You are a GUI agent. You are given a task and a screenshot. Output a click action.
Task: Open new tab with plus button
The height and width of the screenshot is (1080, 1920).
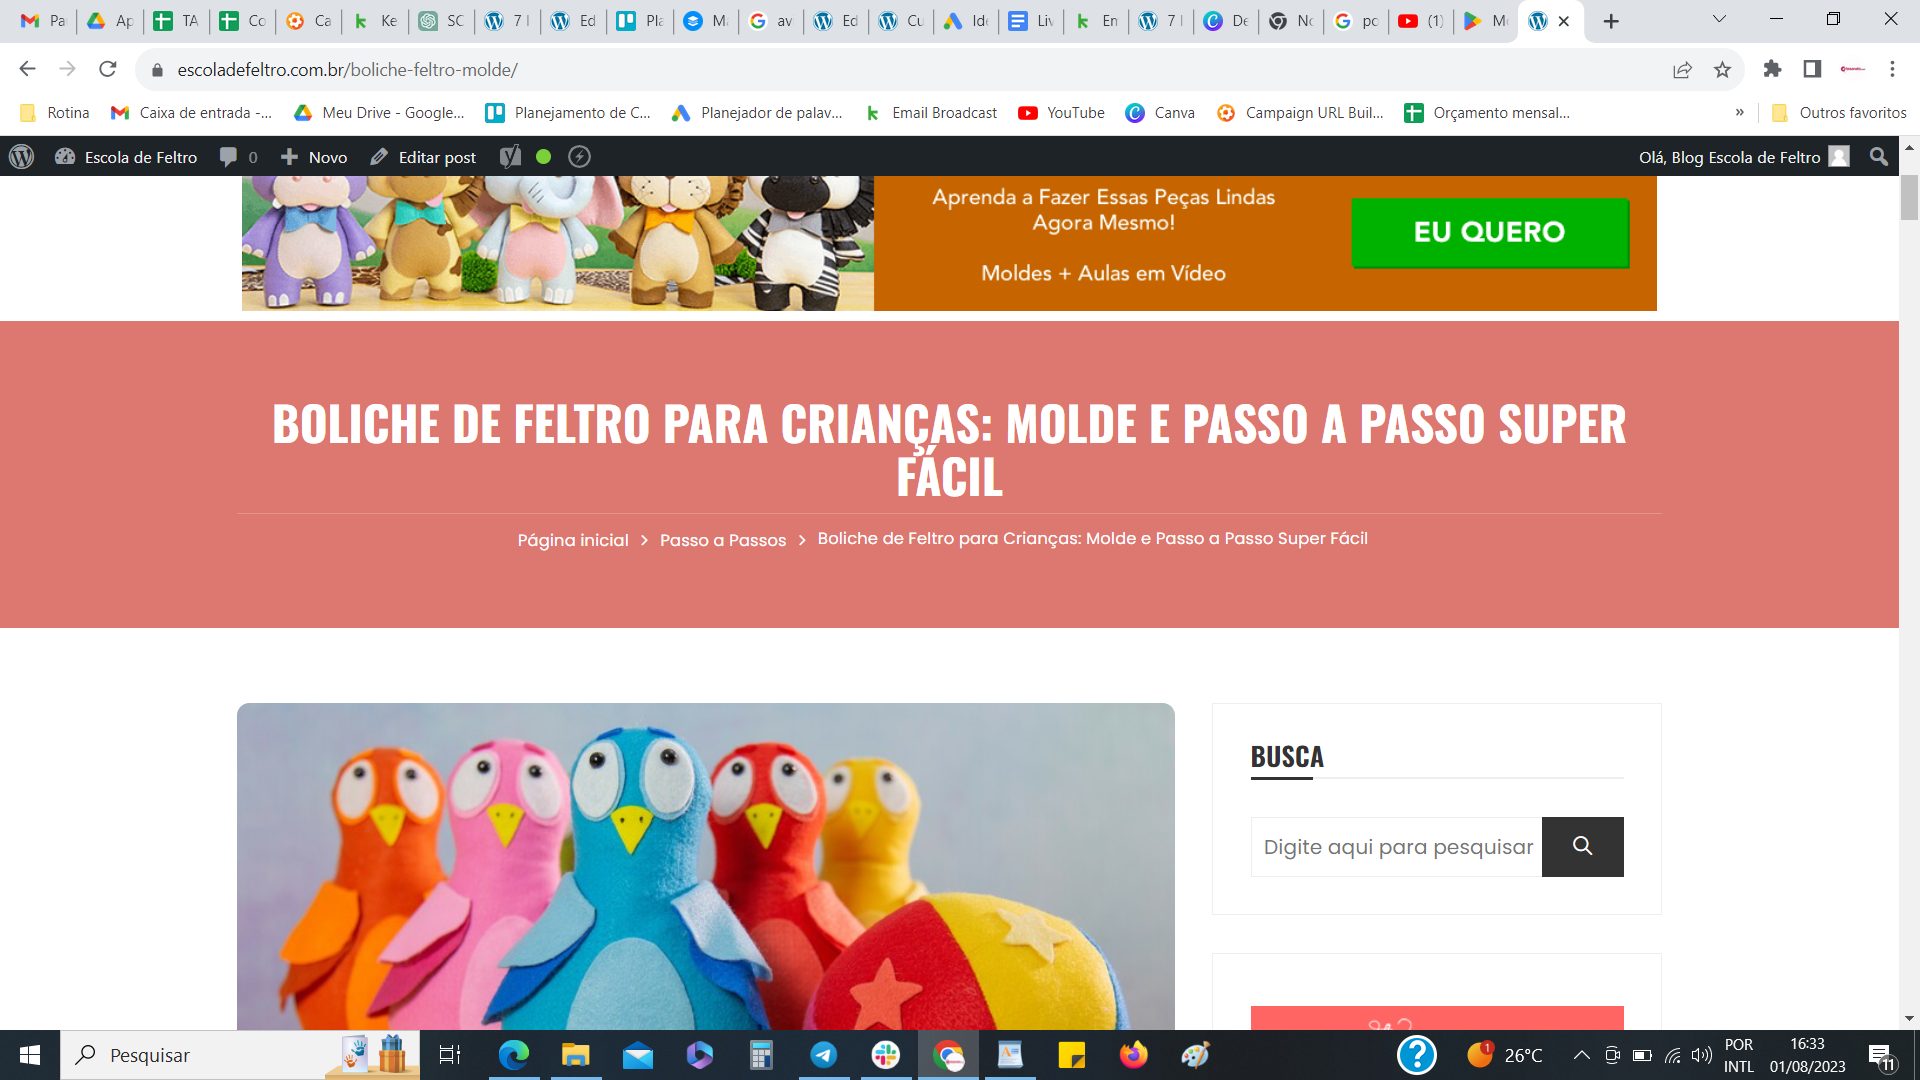pos(1611,21)
